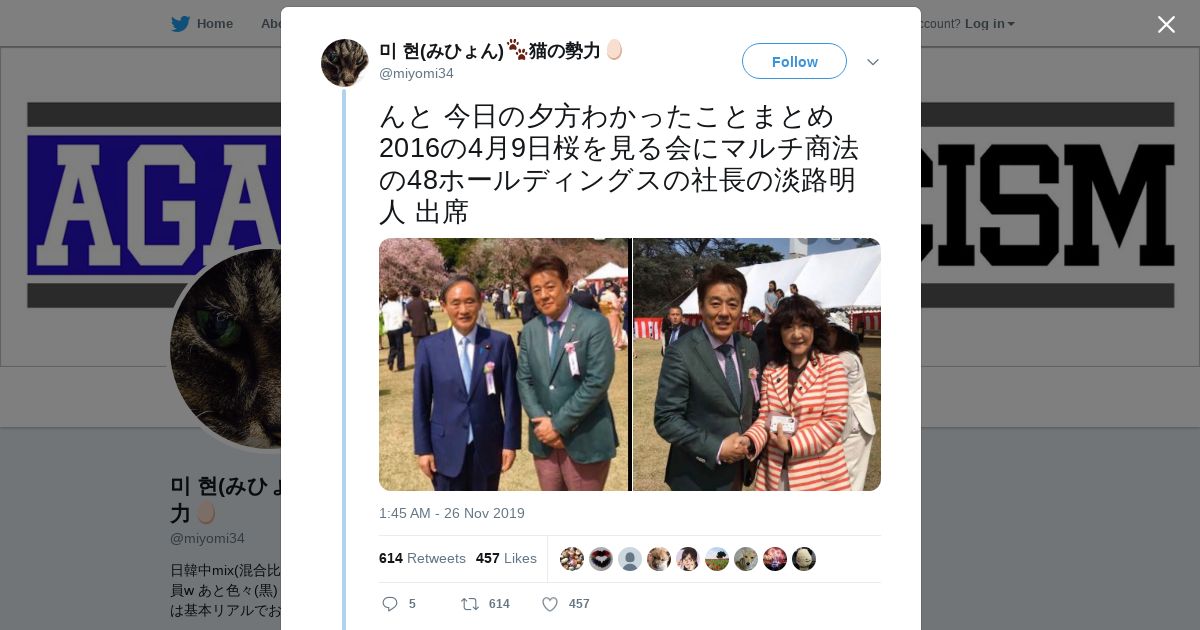Click the retweet arrows icon
The height and width of the screenshot is (630, 1200).
pos(469,604)
